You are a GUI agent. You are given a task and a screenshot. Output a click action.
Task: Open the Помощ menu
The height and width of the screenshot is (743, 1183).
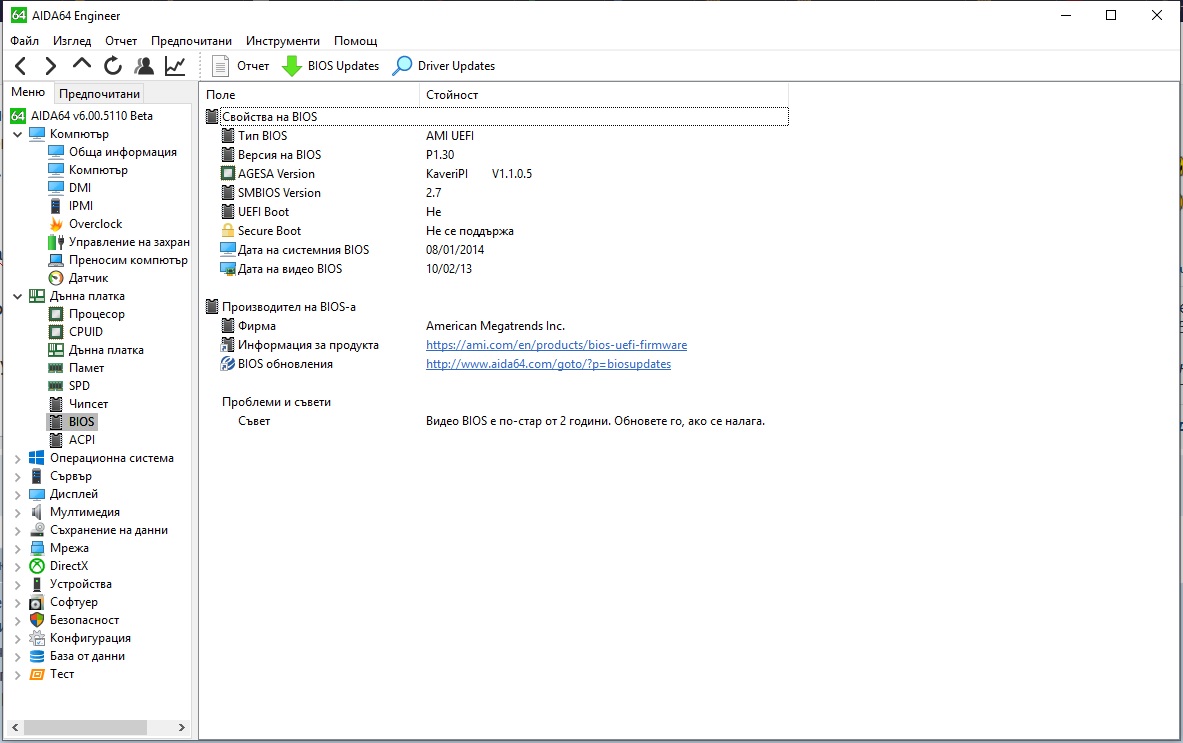click(355, 41)
